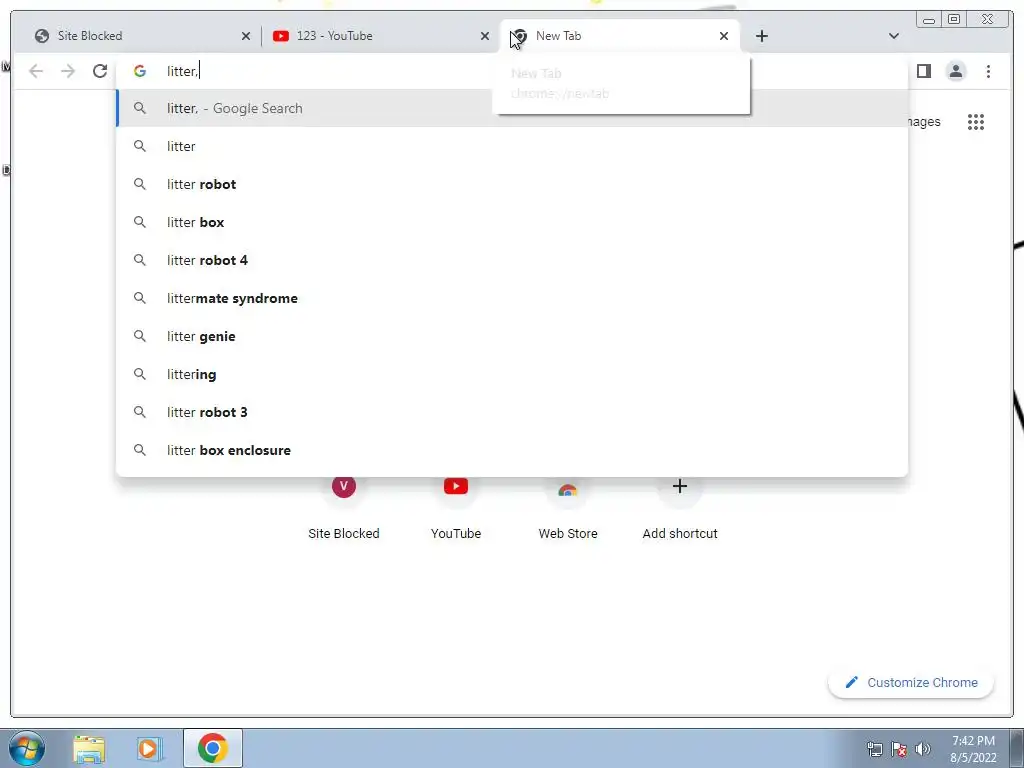Open the Google apps grid

coord(976,121)
